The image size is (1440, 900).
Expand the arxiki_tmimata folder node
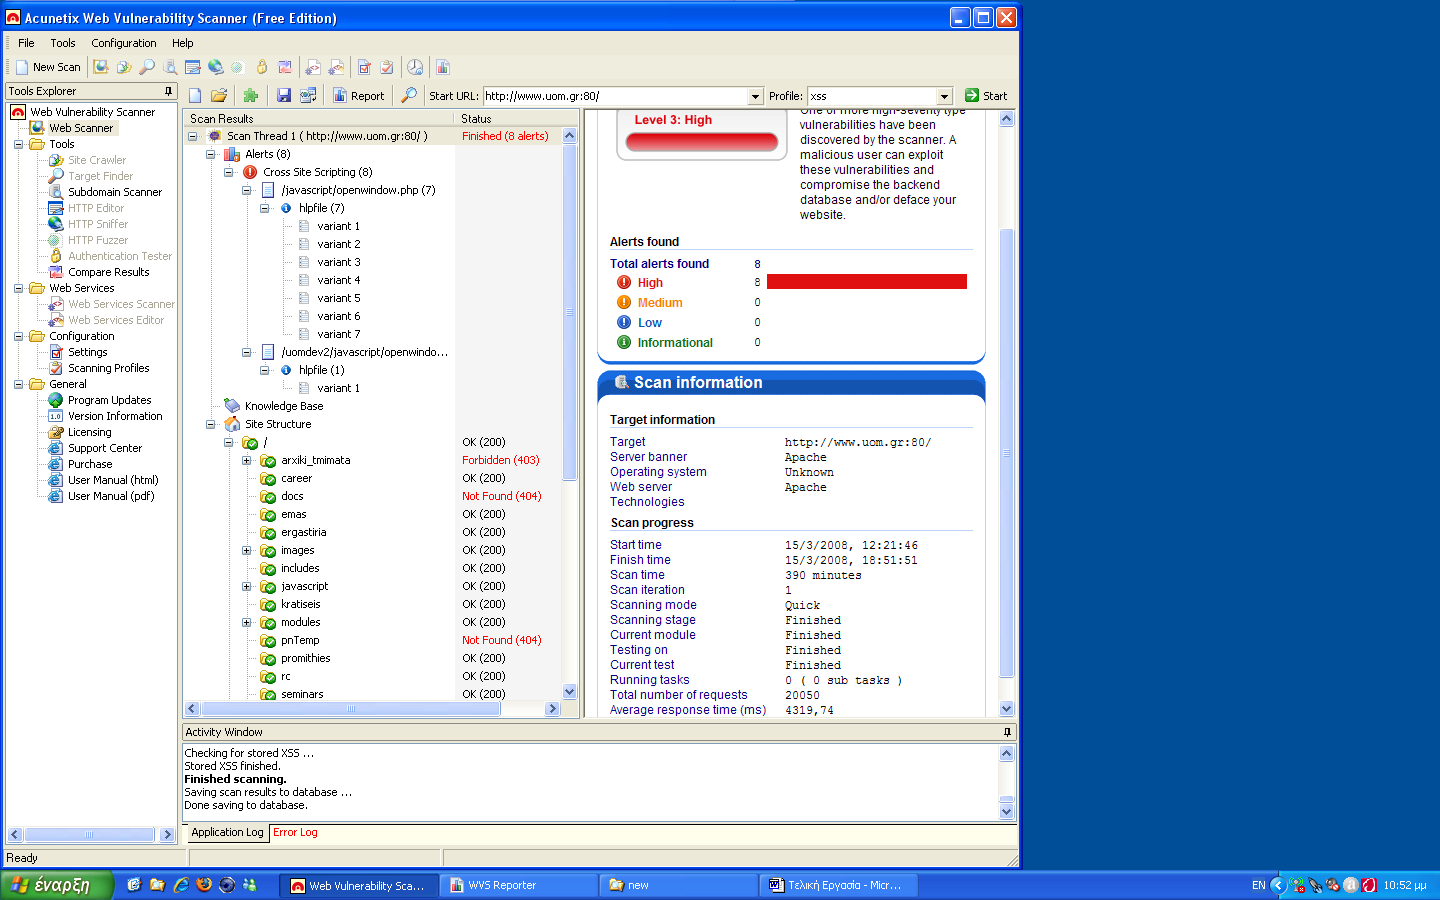tap(246, 461)
